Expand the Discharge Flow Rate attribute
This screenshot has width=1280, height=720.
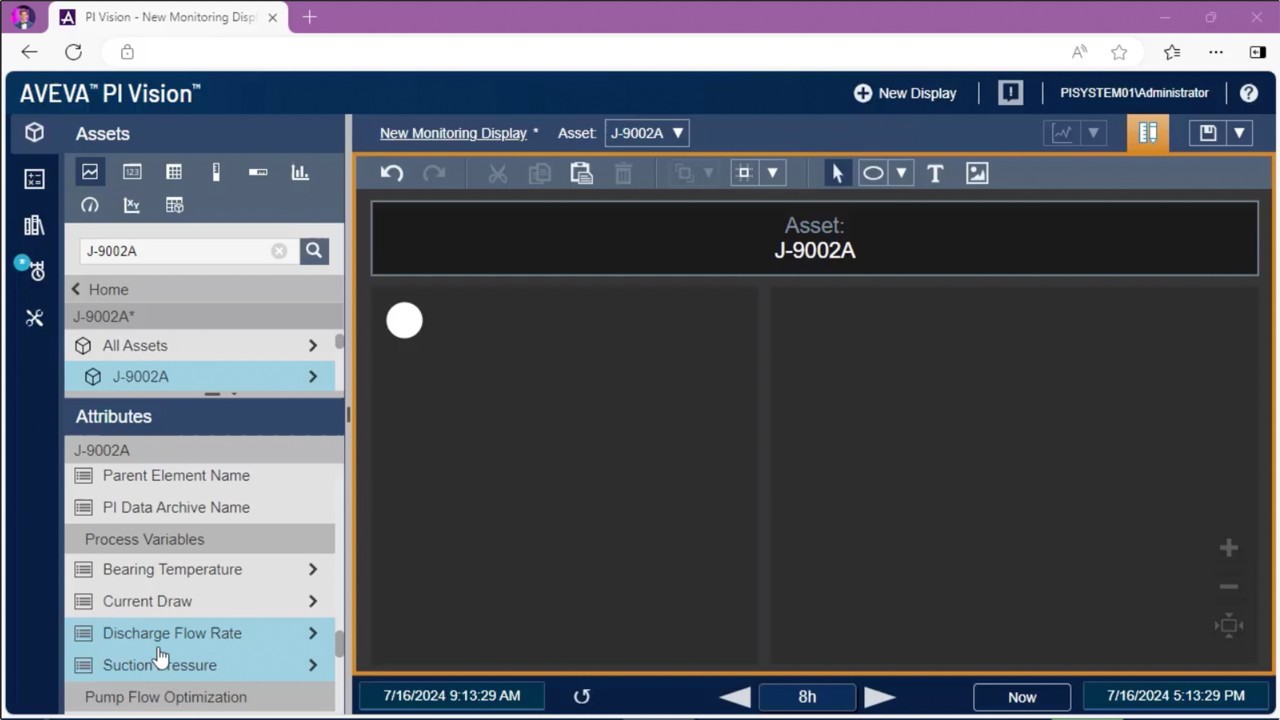point(312,633)
